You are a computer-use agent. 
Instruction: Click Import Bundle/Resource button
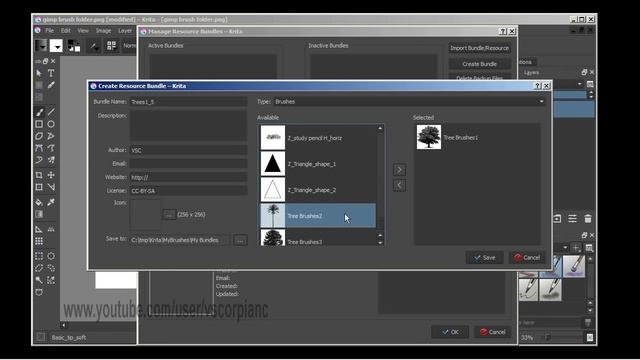click(x=480, y=48)
